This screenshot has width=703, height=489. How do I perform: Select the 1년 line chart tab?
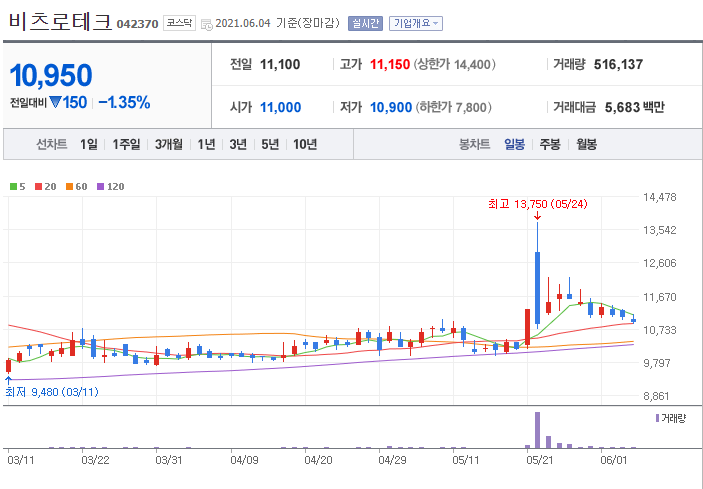coord(206,144)
